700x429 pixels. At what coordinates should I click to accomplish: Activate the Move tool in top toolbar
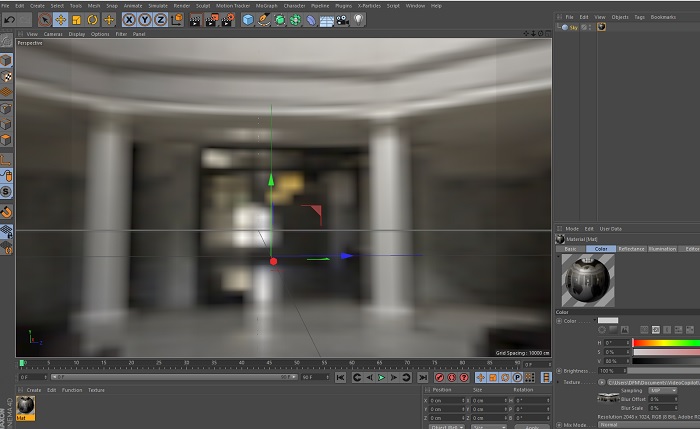point(60,20)
